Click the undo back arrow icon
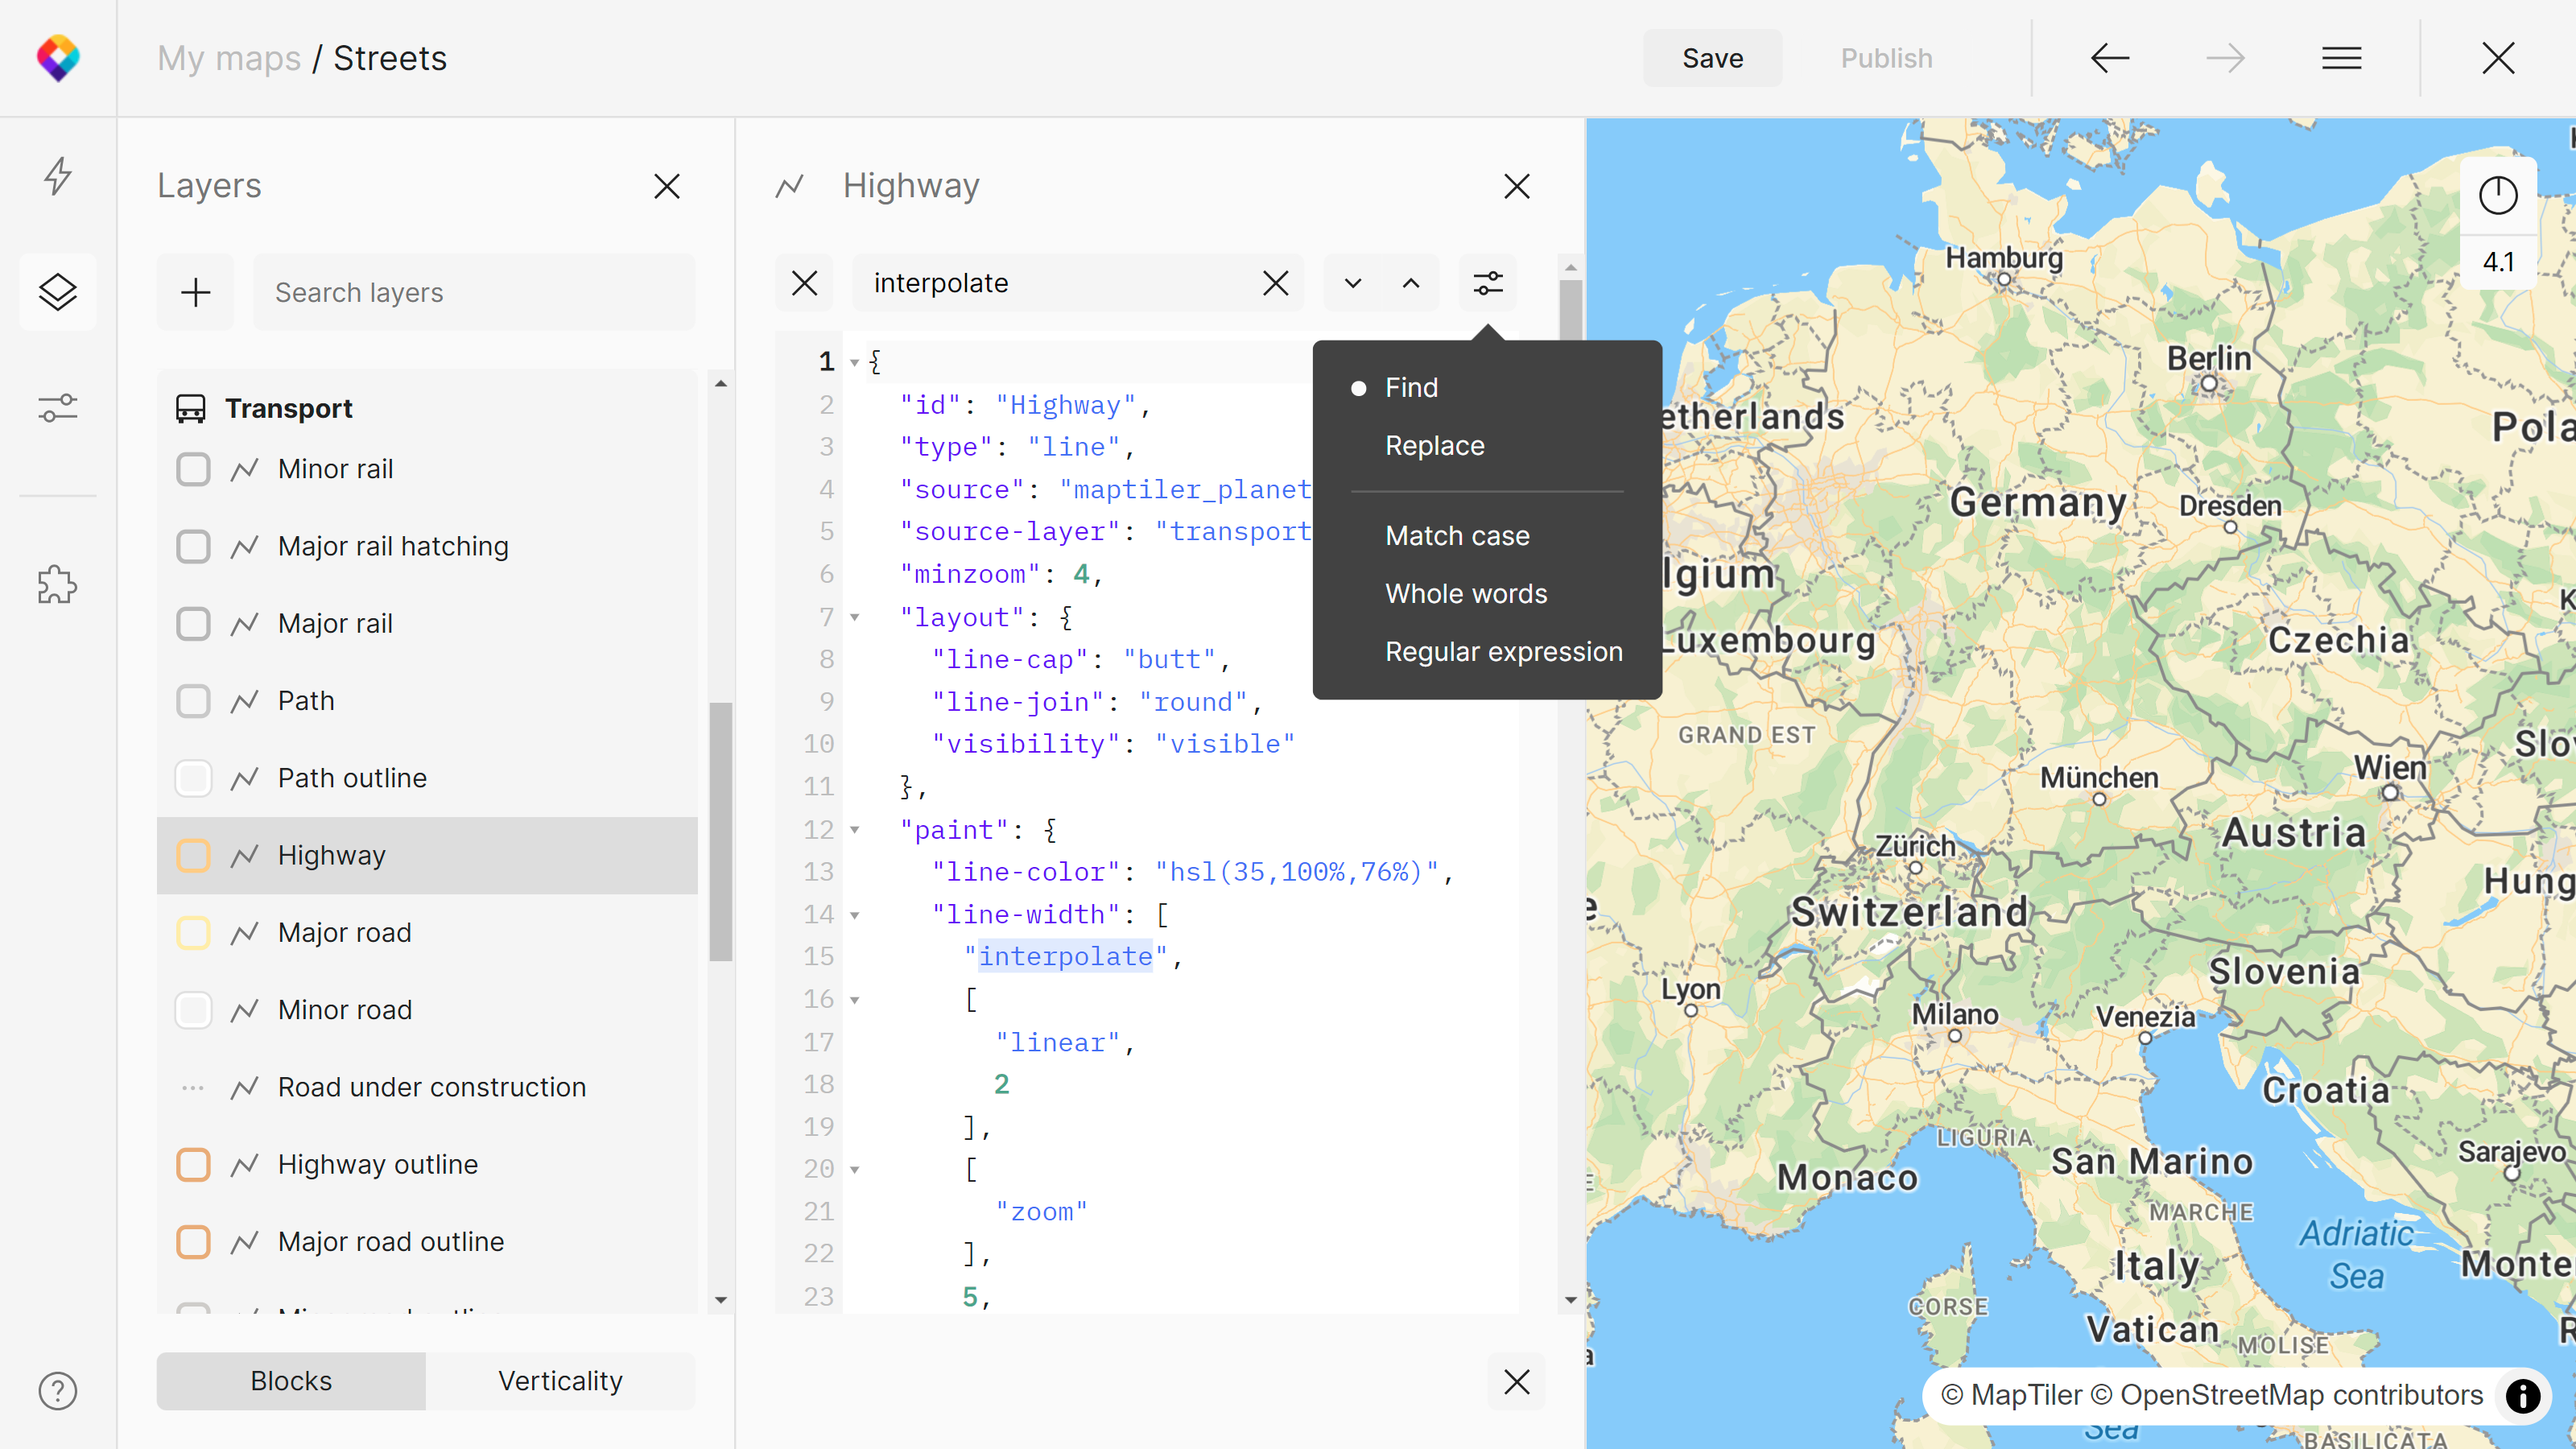Viewport: 2576px width, 1449px height. (2110, 58)
